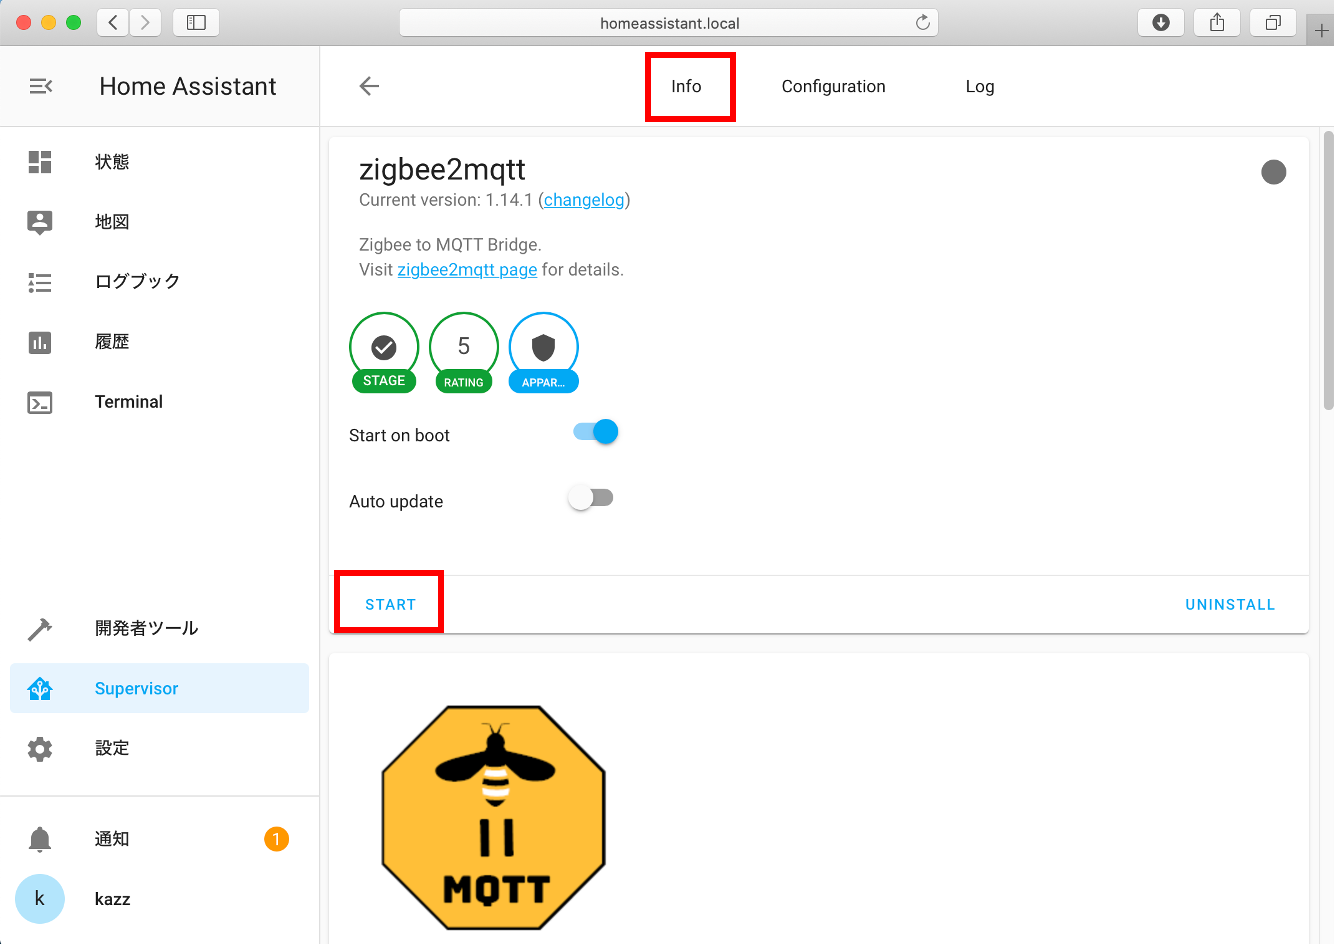Click the page vertical scrollbar
This screenshot has height=944, width=1334.
tap(1328, 270)
